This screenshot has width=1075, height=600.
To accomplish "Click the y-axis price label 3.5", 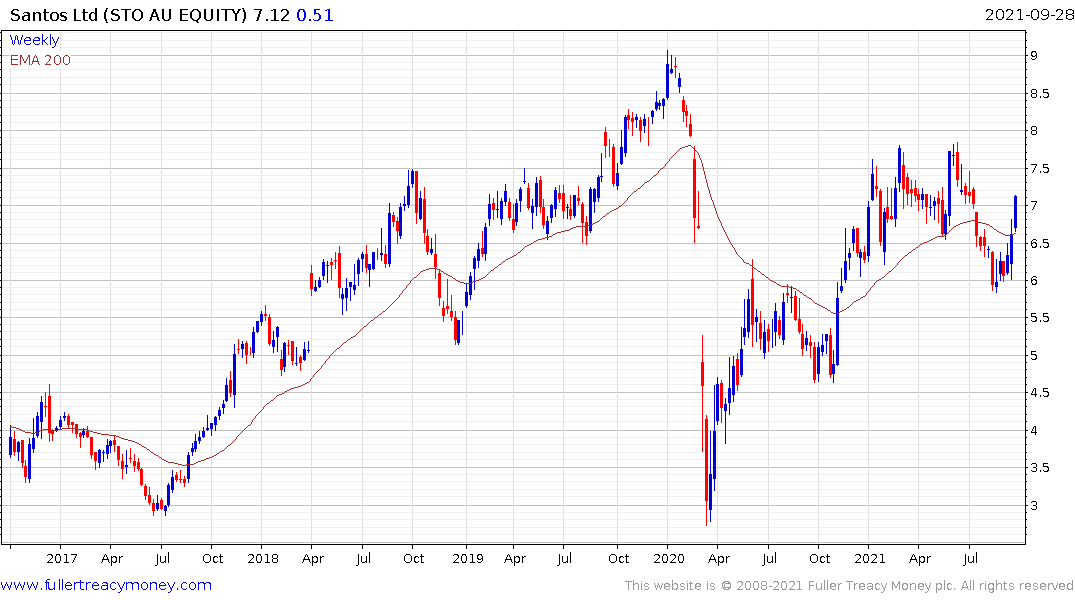I will click(x=1039, y=468).
